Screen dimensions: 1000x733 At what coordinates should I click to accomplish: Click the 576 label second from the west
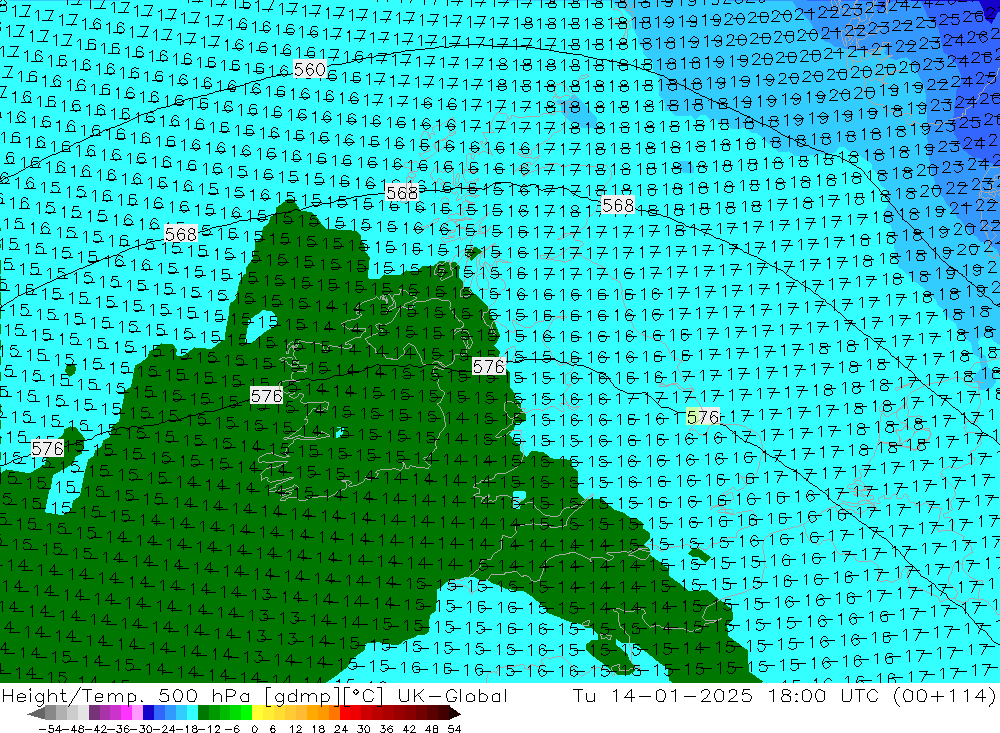(x=267, y=396)
